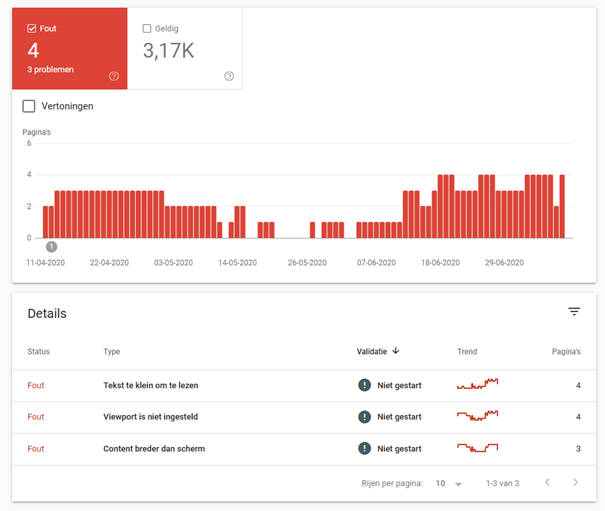Select the red Fout tab card

[x=69, y=49]
